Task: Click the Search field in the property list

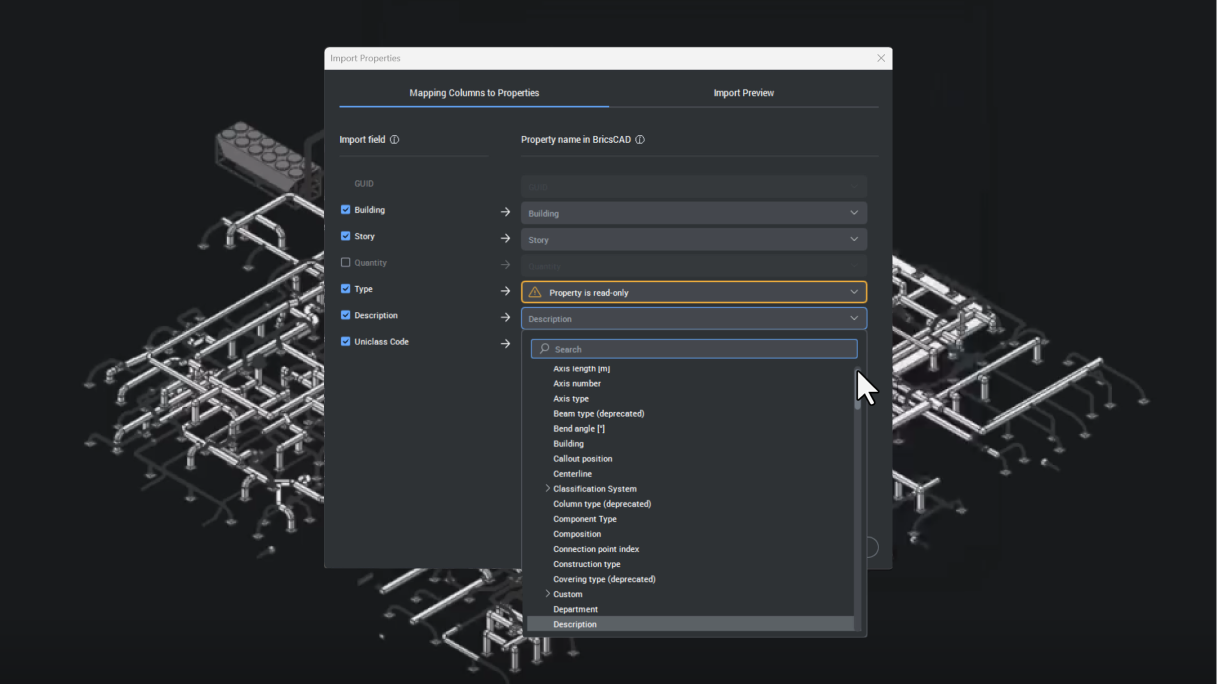Action: coord(694,349)
